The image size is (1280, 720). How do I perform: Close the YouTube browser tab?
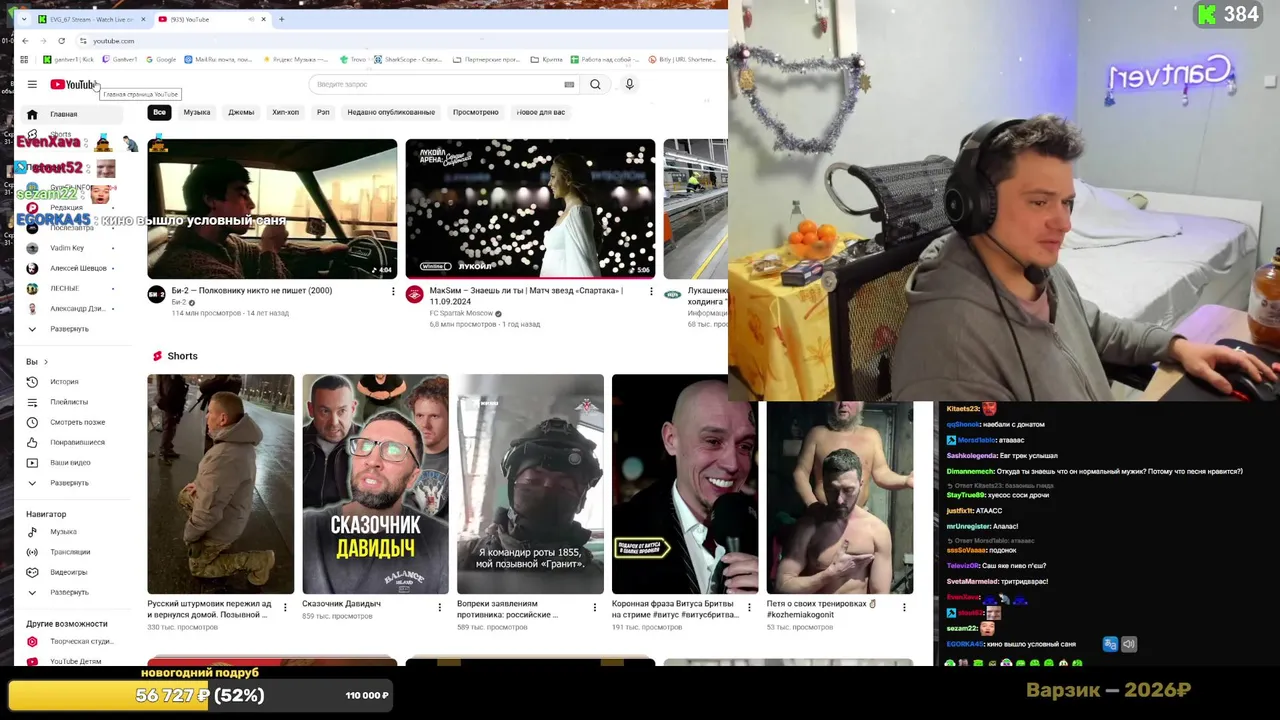pyautogui.click(x=265, y=19)
